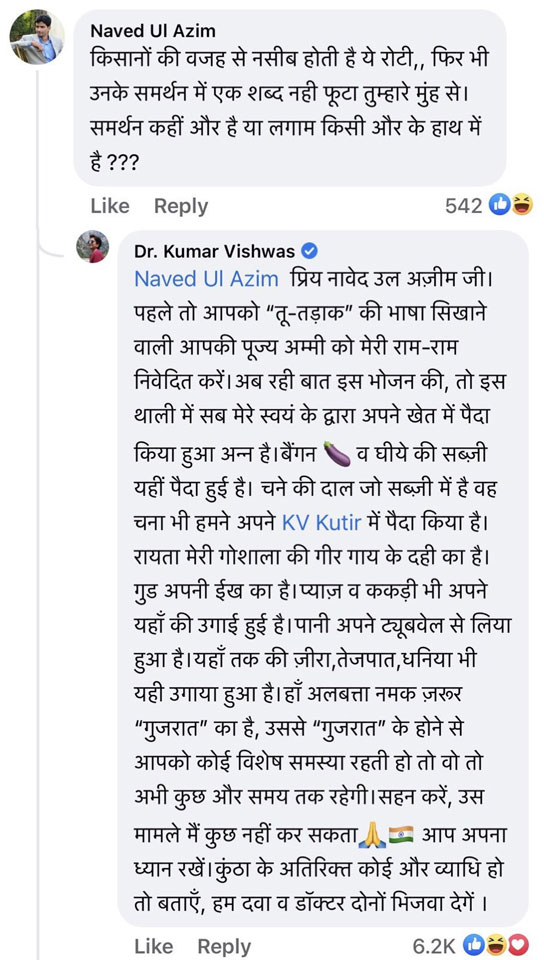Open the Dr. Kumar Vishwas author name
Image resolution: width=544 pixels, height=960 pixels.
tap(215, 250)
